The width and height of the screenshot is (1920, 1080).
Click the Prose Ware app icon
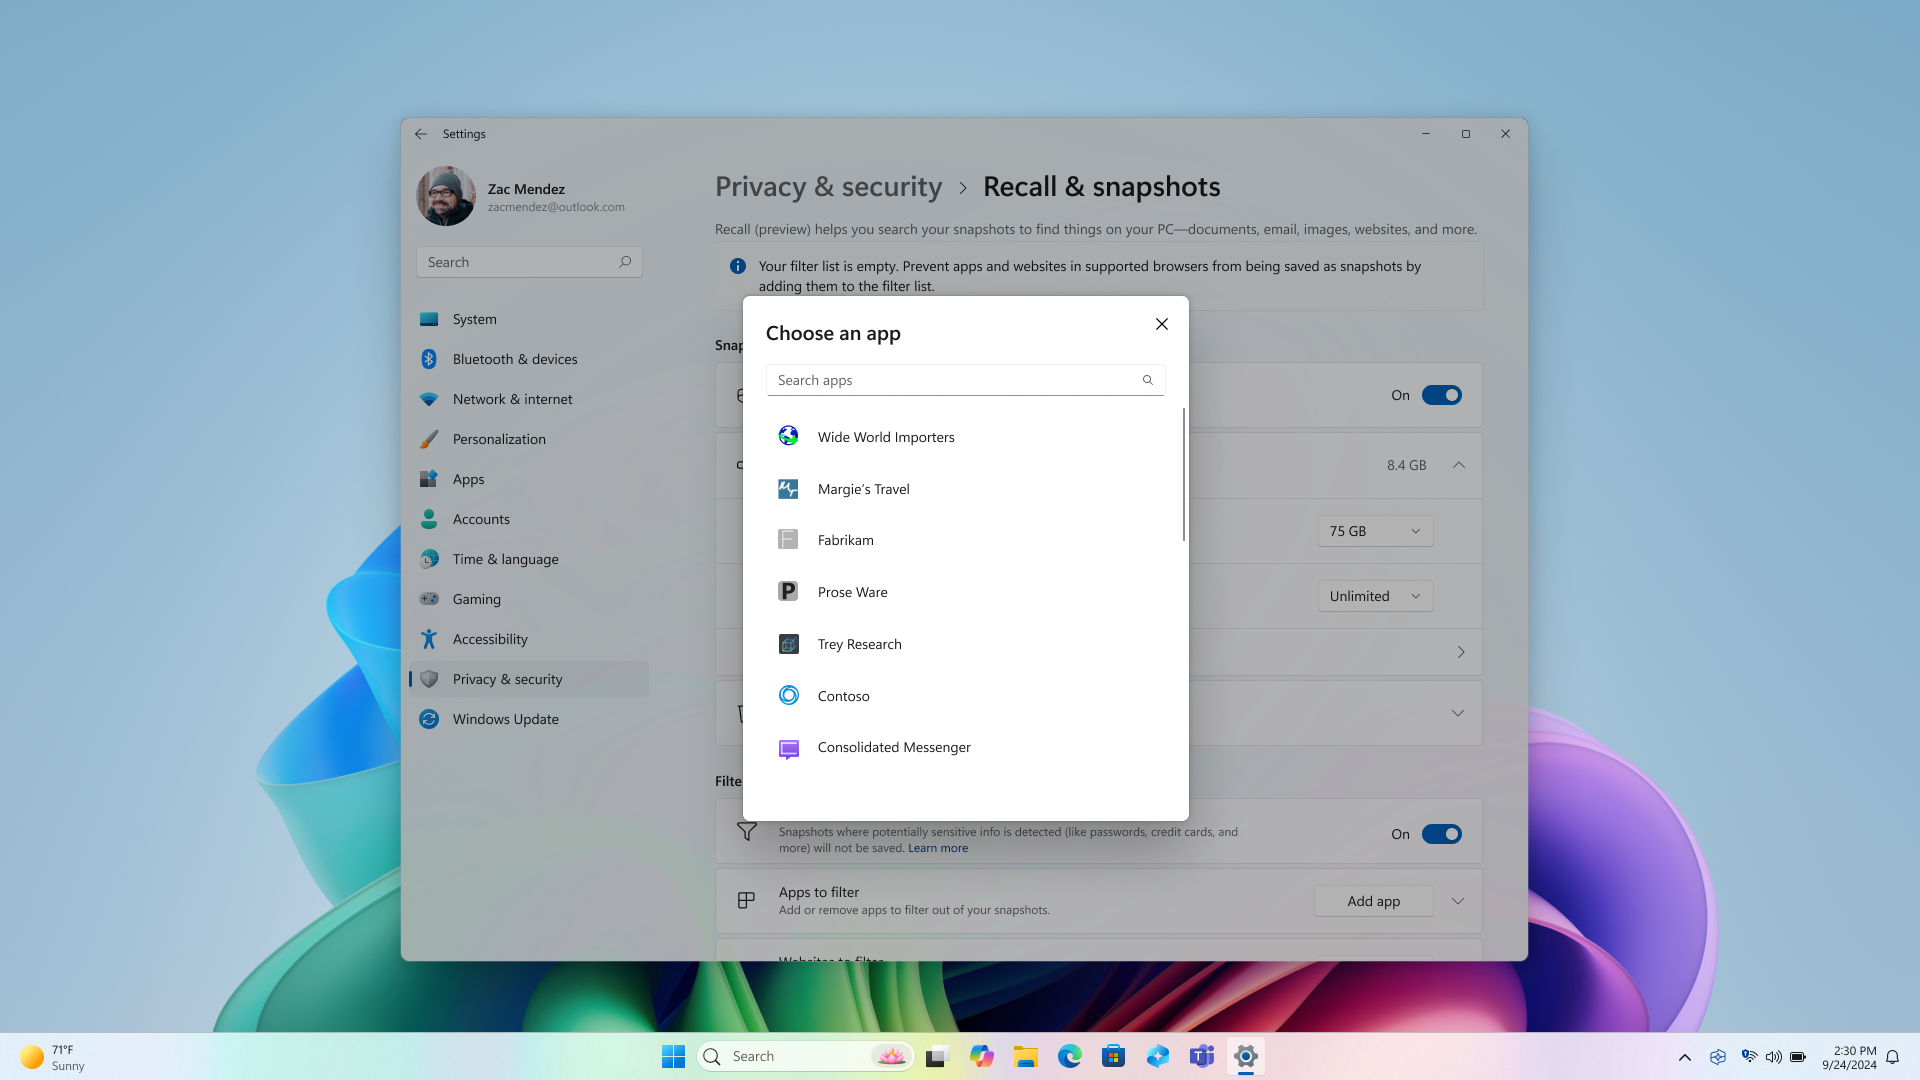(x=787, y=591)
